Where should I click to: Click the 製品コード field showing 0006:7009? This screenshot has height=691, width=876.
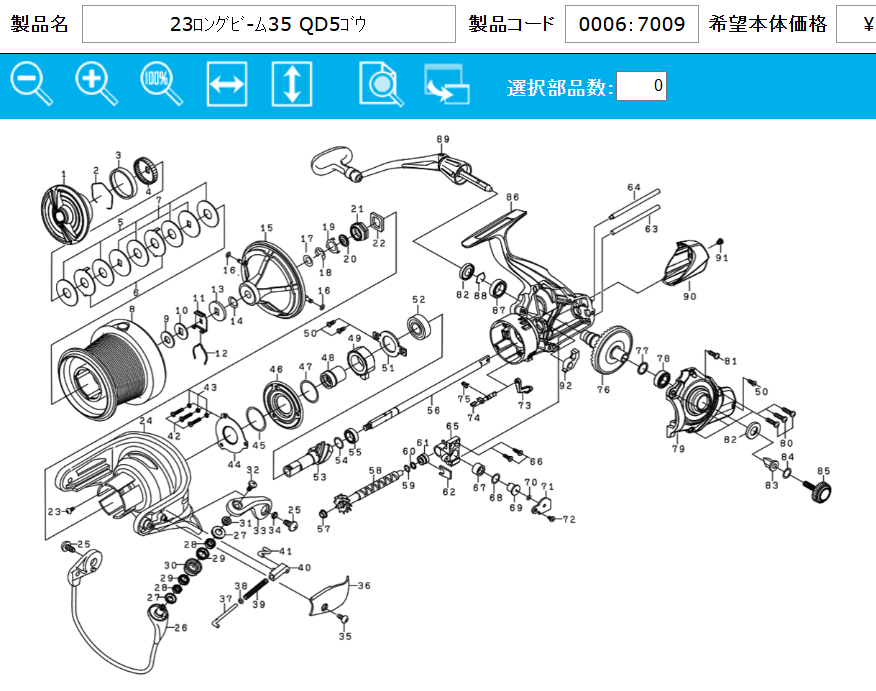(x=632, y=24)
